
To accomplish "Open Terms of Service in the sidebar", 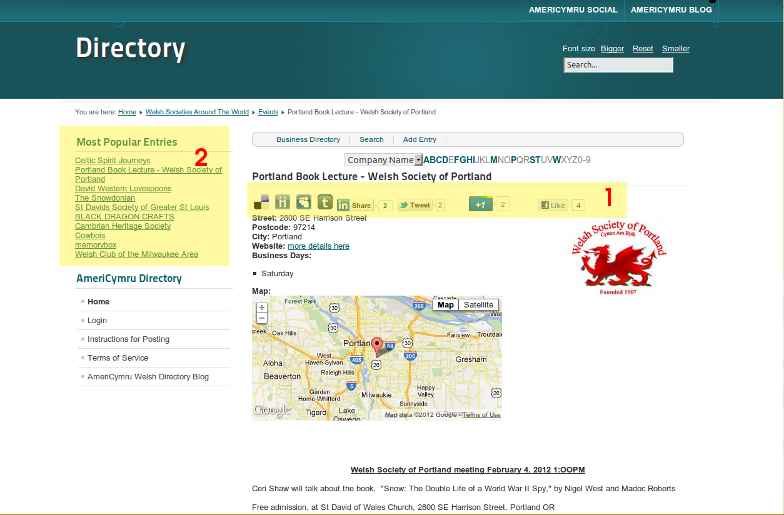I will (118, 358).
